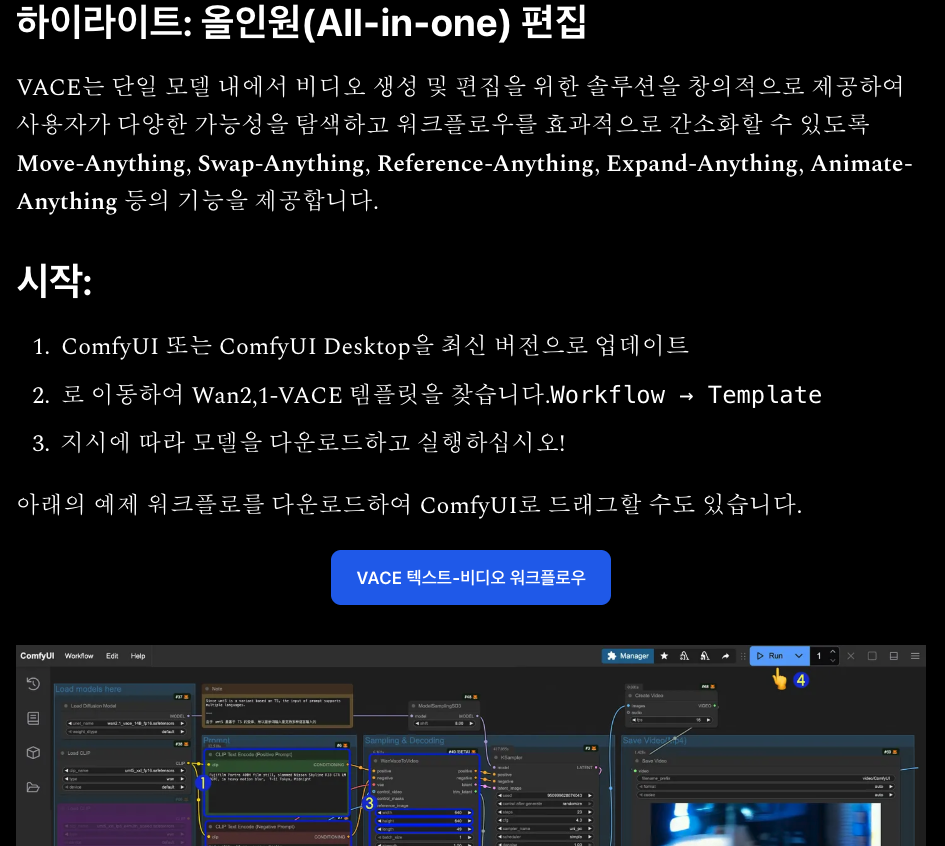Open the Manager puzzle-piece button
Screen dimensions: 945x846
628,656
